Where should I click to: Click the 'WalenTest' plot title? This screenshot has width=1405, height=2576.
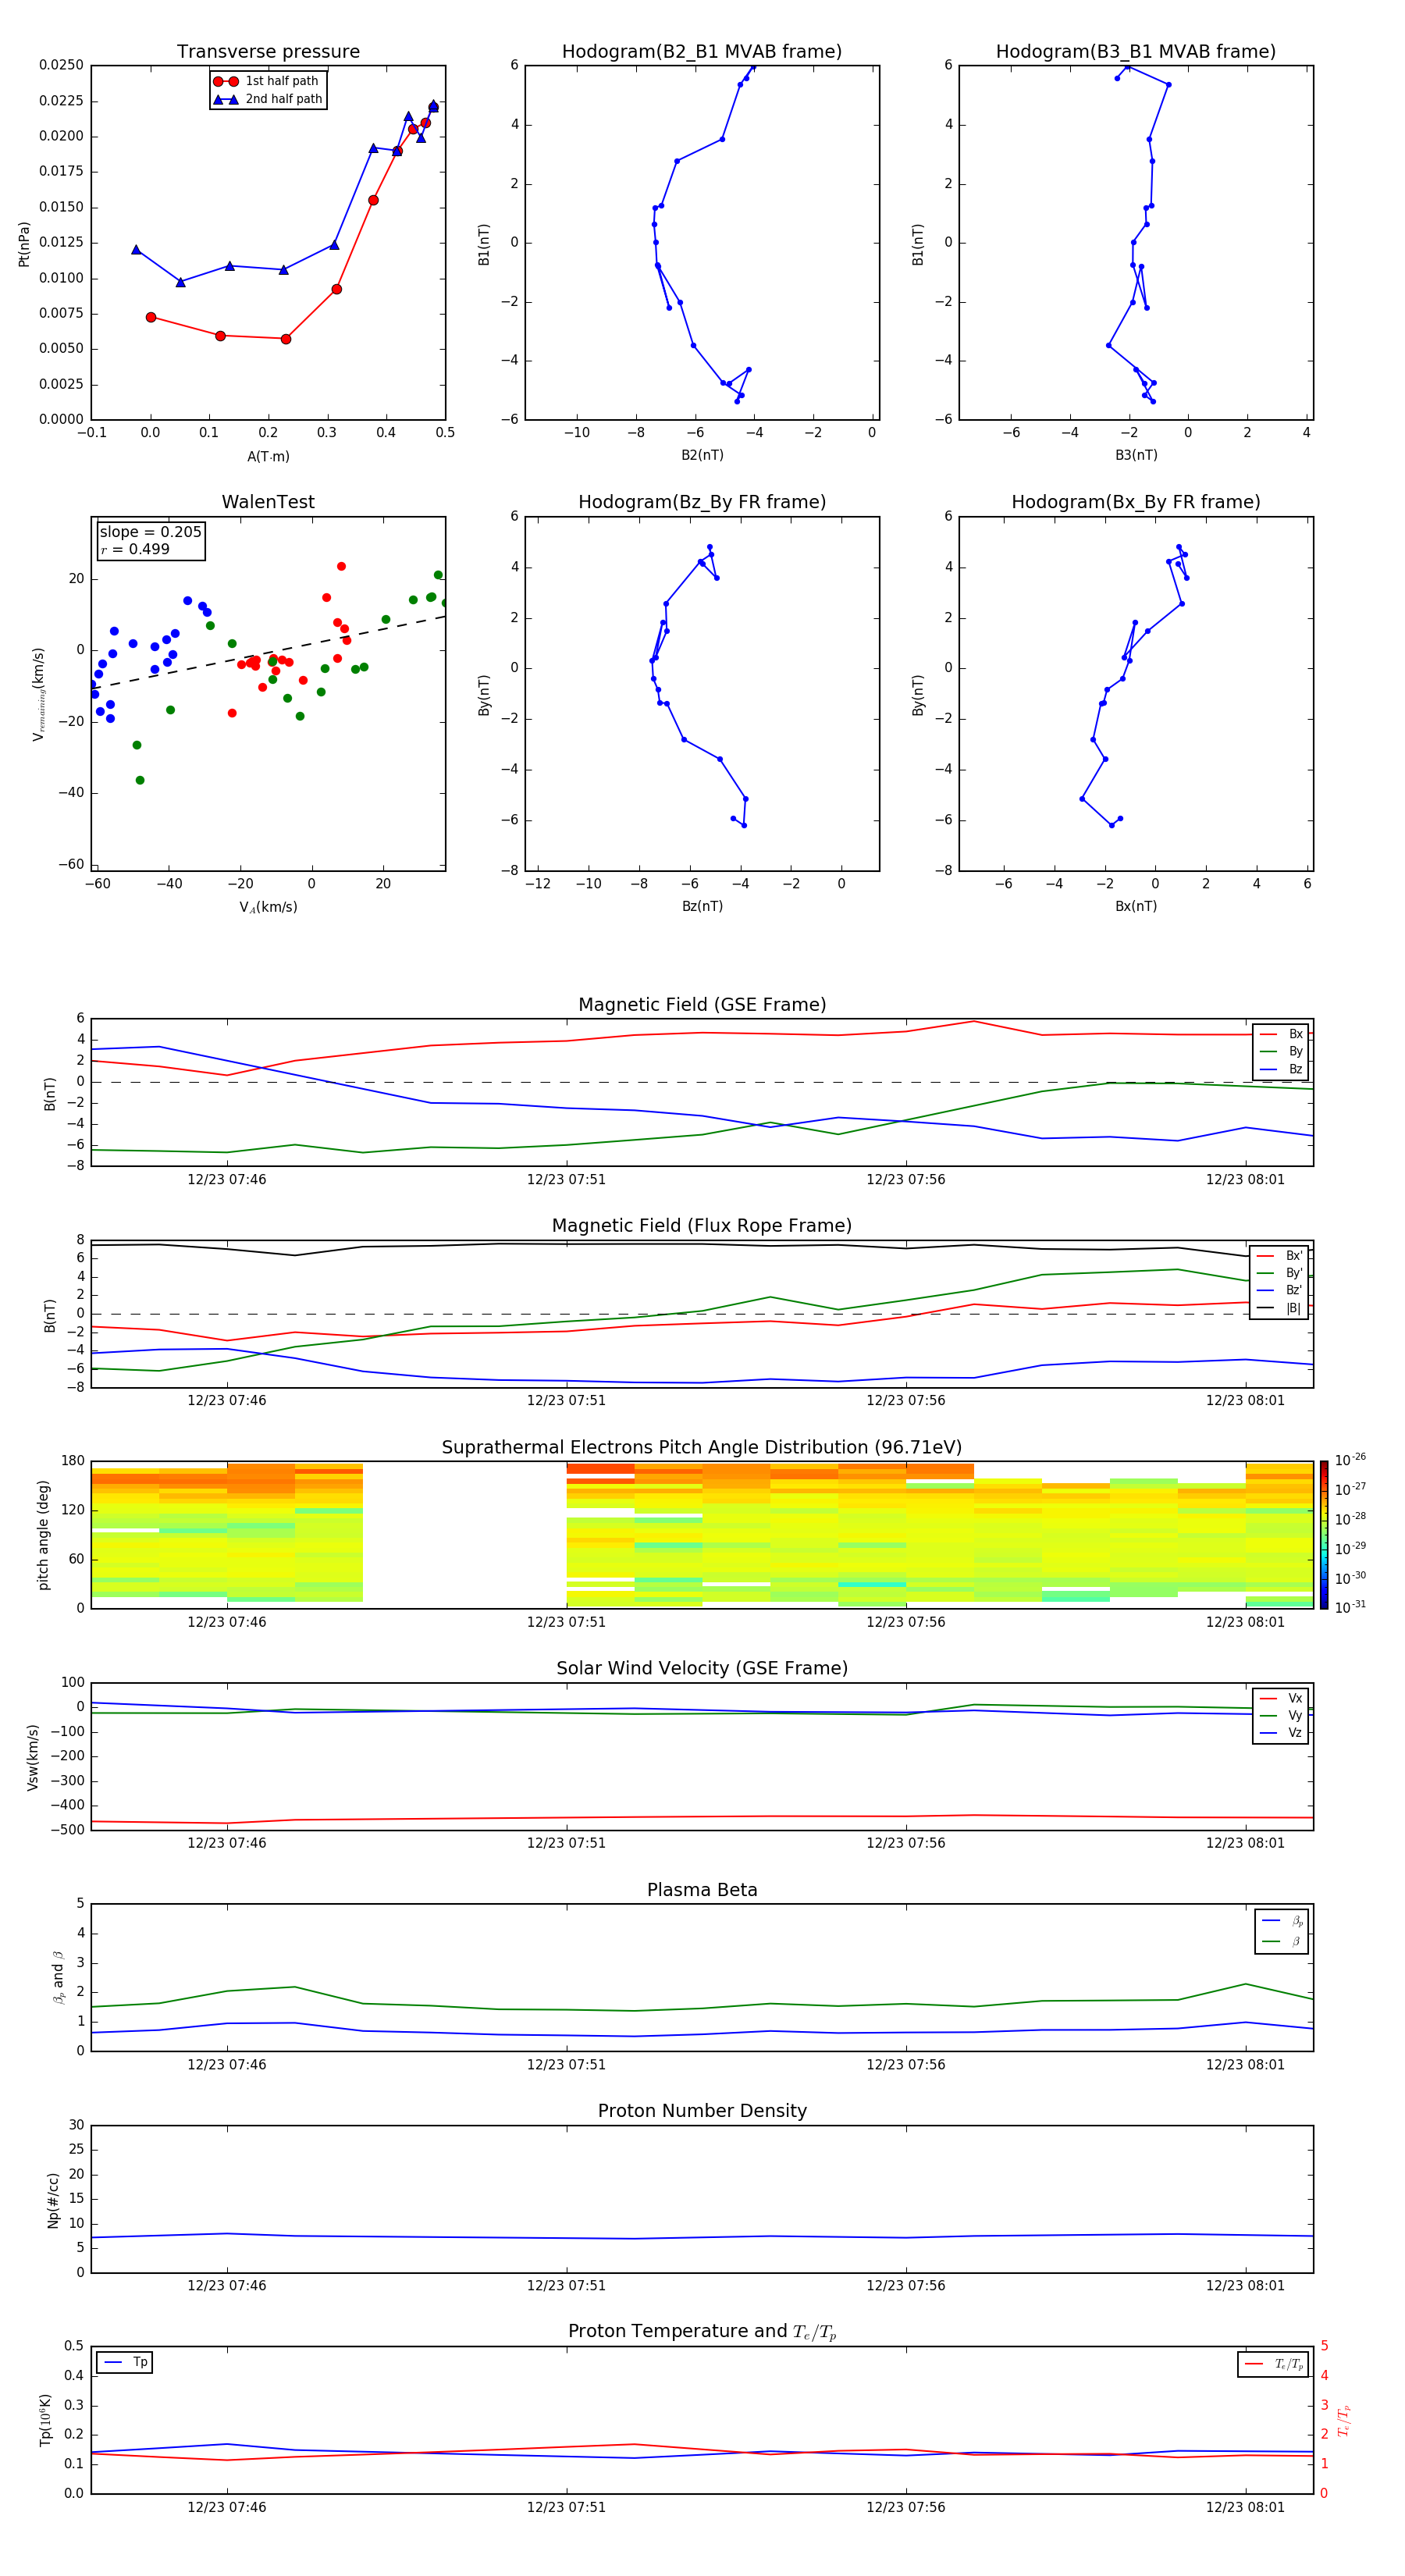coord(268,502)
